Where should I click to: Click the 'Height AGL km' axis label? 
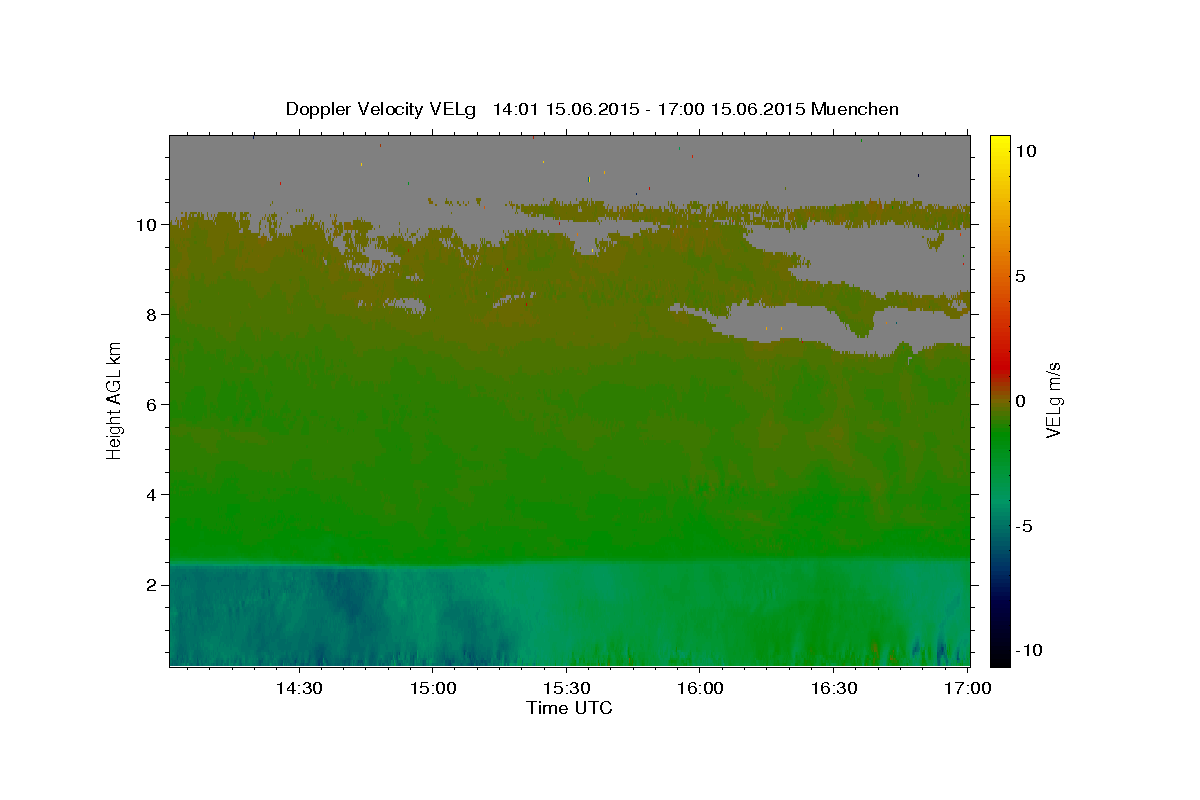115,400
